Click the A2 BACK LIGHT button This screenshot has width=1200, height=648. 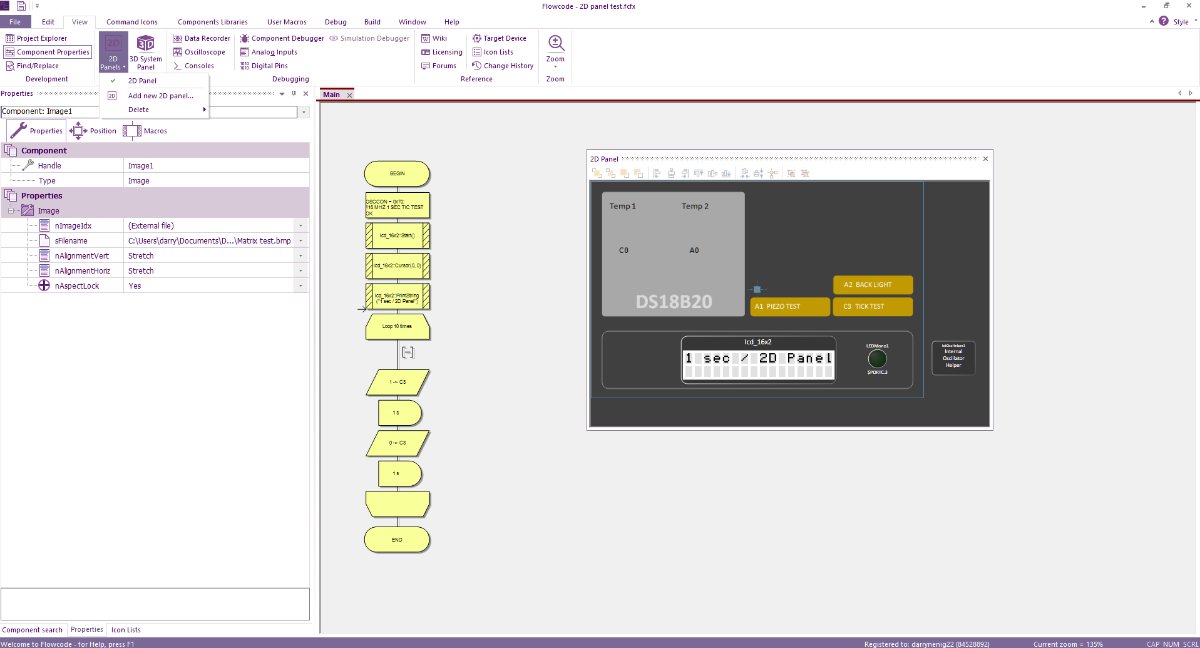(873, 285)
